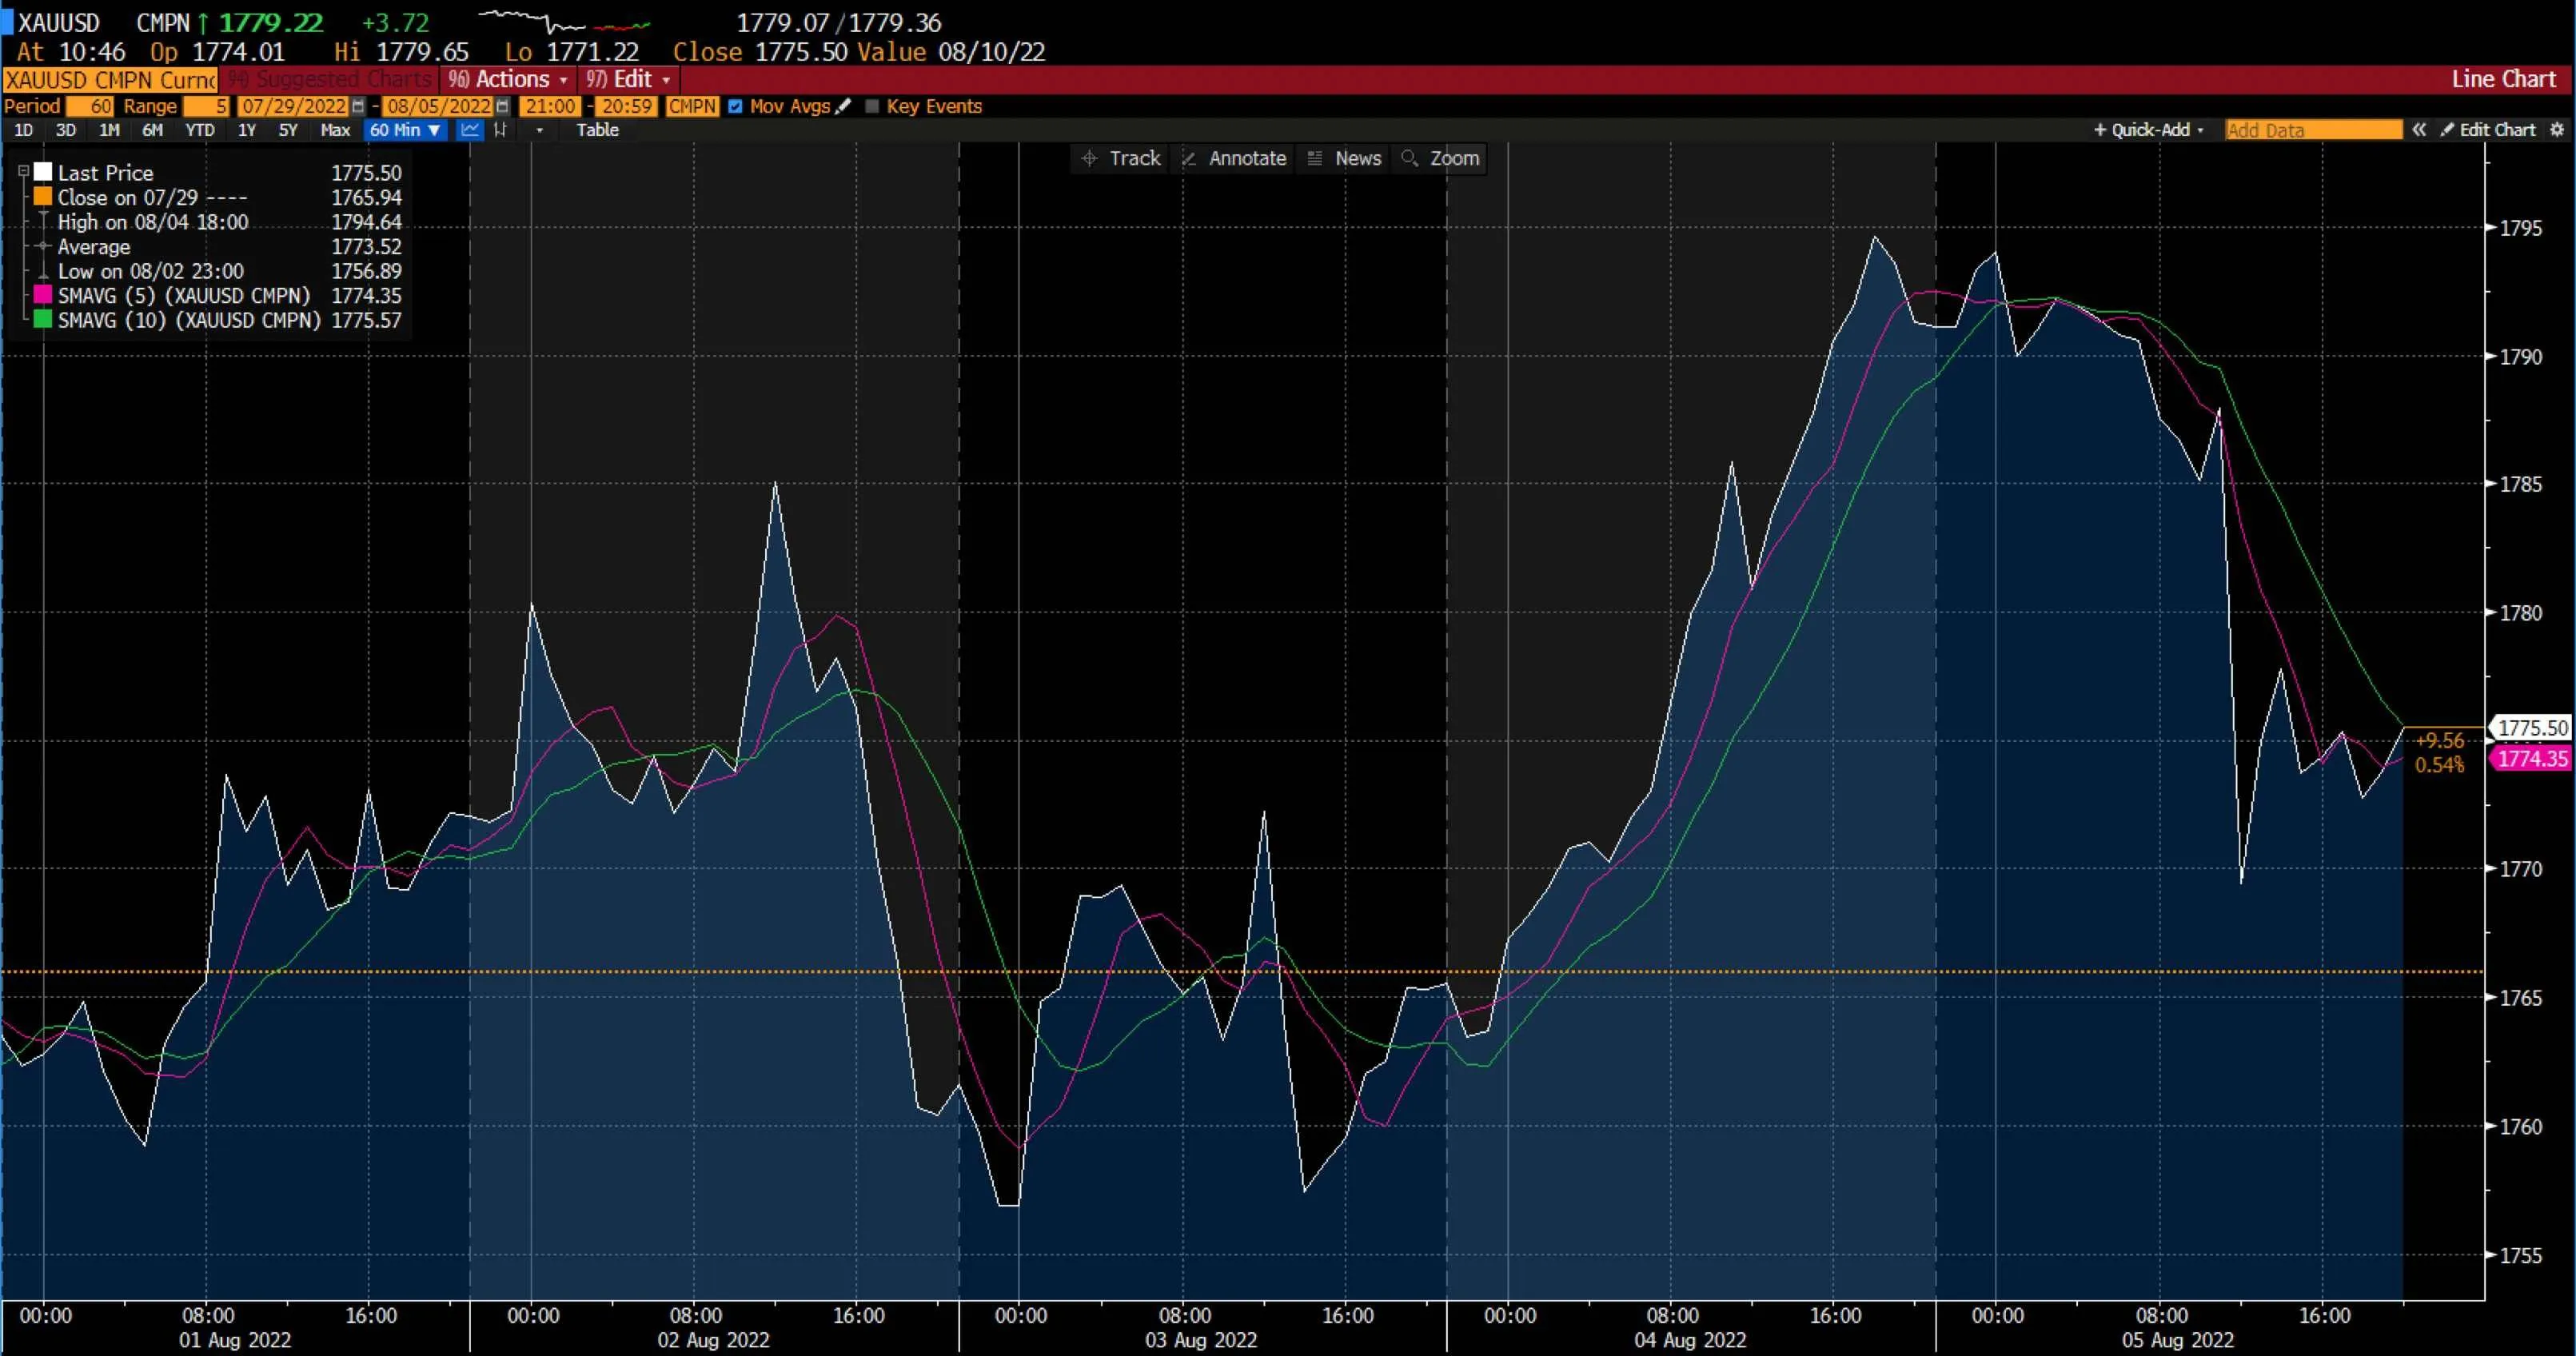Click the Table button

597,130
